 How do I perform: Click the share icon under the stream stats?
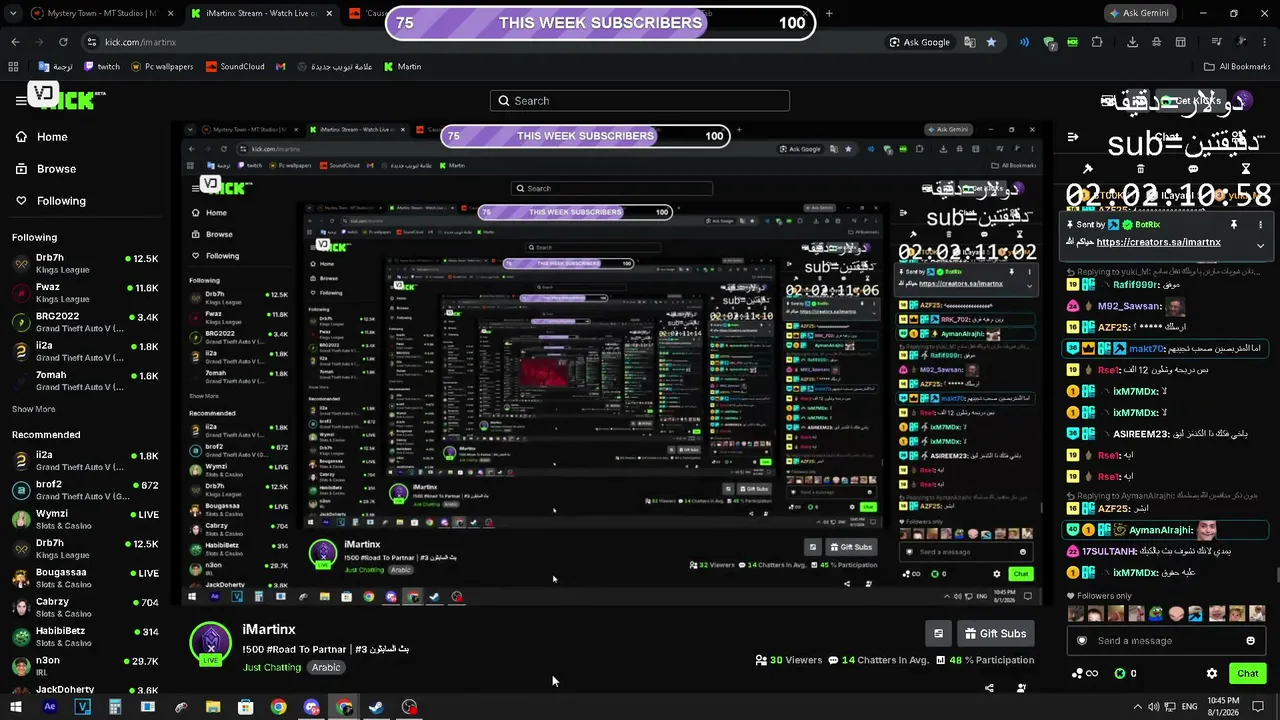[x=989, y=688]
